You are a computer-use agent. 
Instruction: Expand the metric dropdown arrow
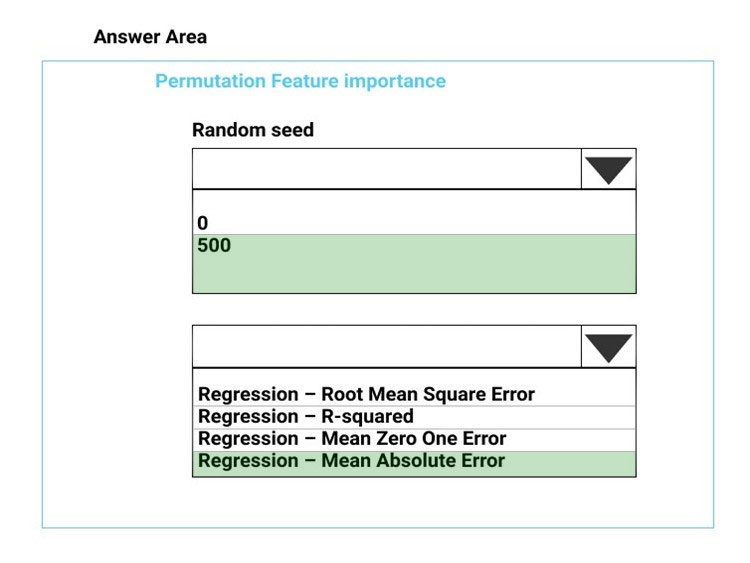click(x=608, y=347)
